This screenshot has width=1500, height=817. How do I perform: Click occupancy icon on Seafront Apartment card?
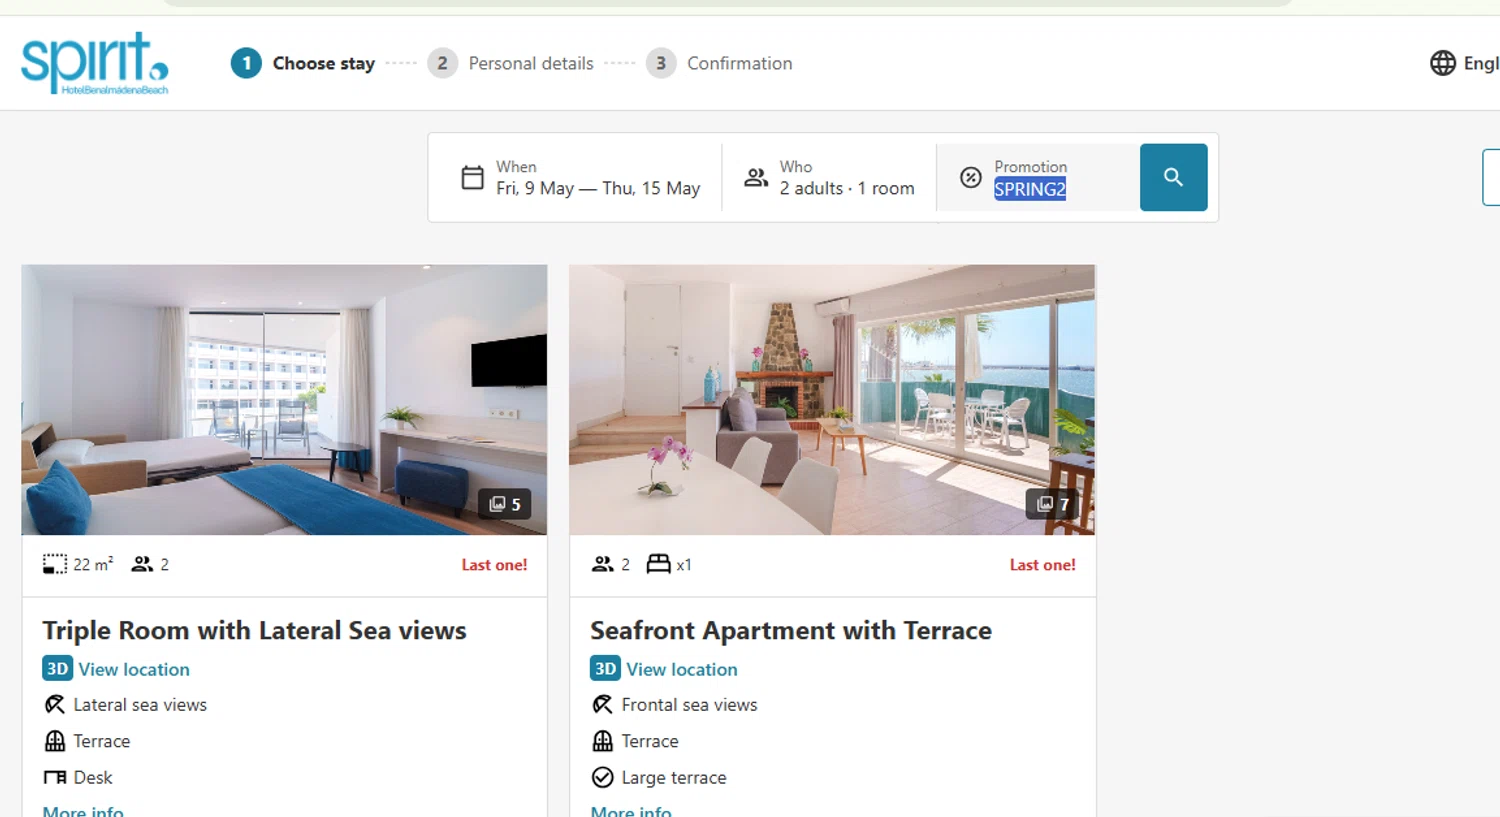coord(602,565)
